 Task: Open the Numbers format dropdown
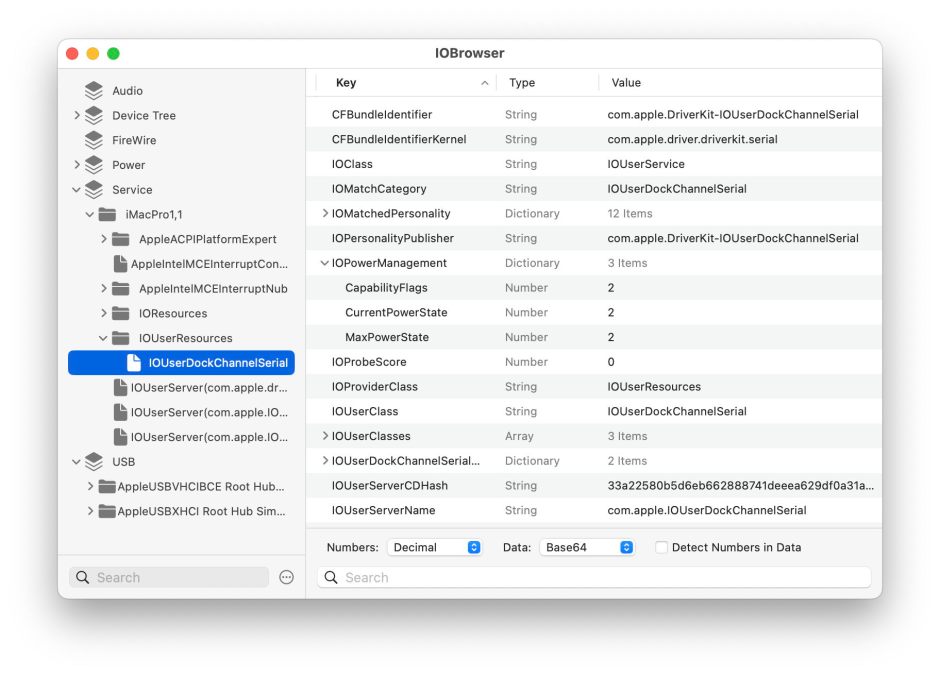434,548
